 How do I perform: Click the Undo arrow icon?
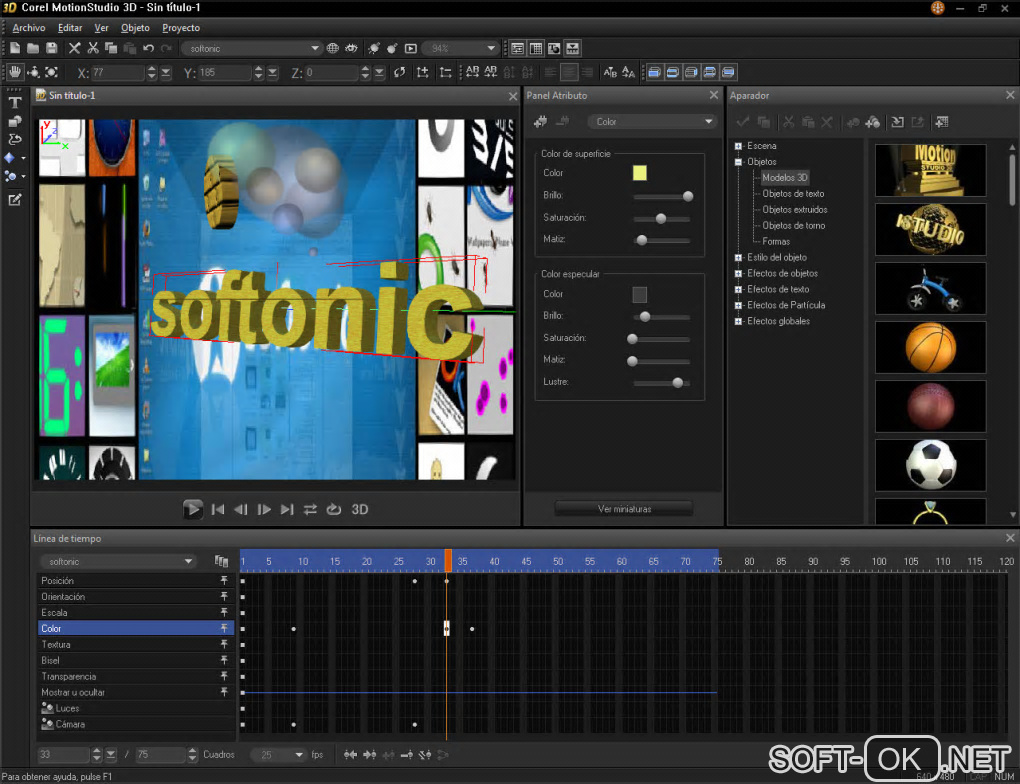[x=149, y=48]
